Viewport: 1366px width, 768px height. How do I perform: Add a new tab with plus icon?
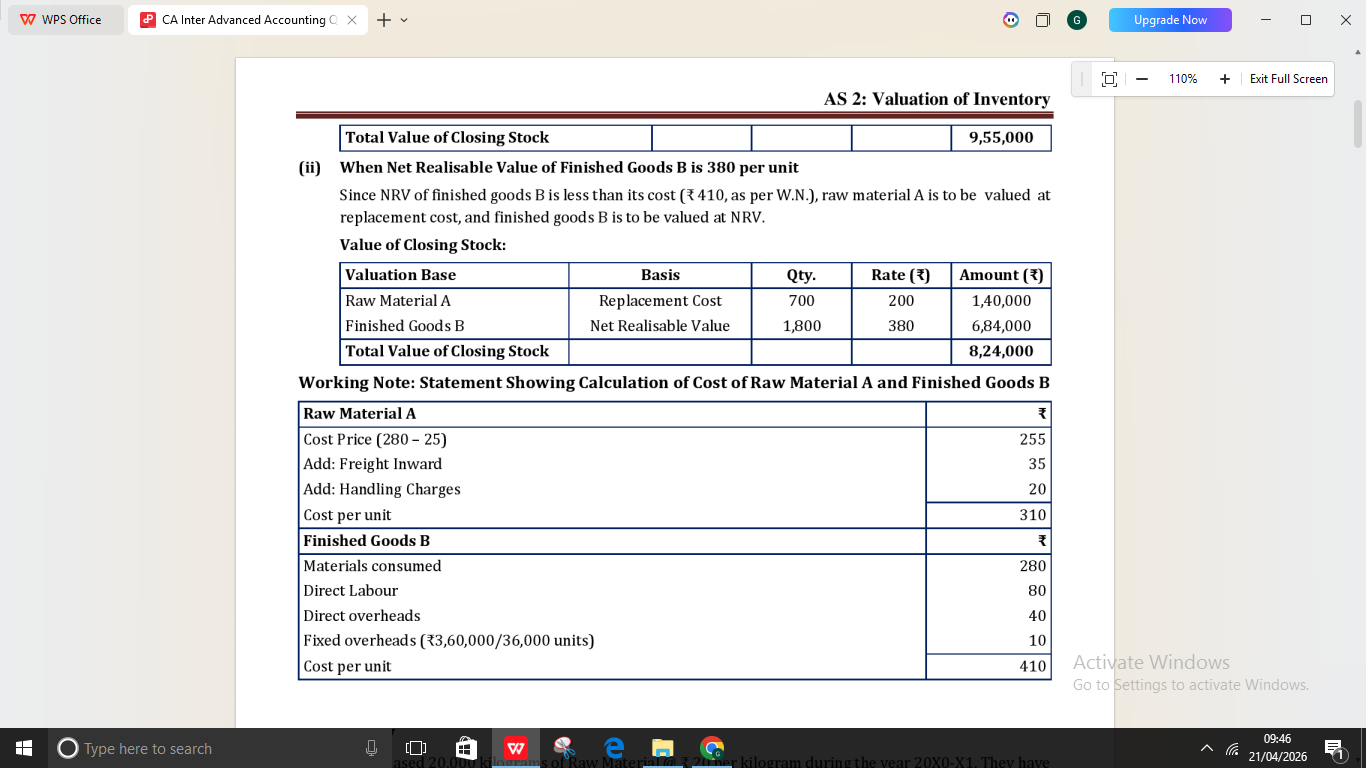click(384, 20)
